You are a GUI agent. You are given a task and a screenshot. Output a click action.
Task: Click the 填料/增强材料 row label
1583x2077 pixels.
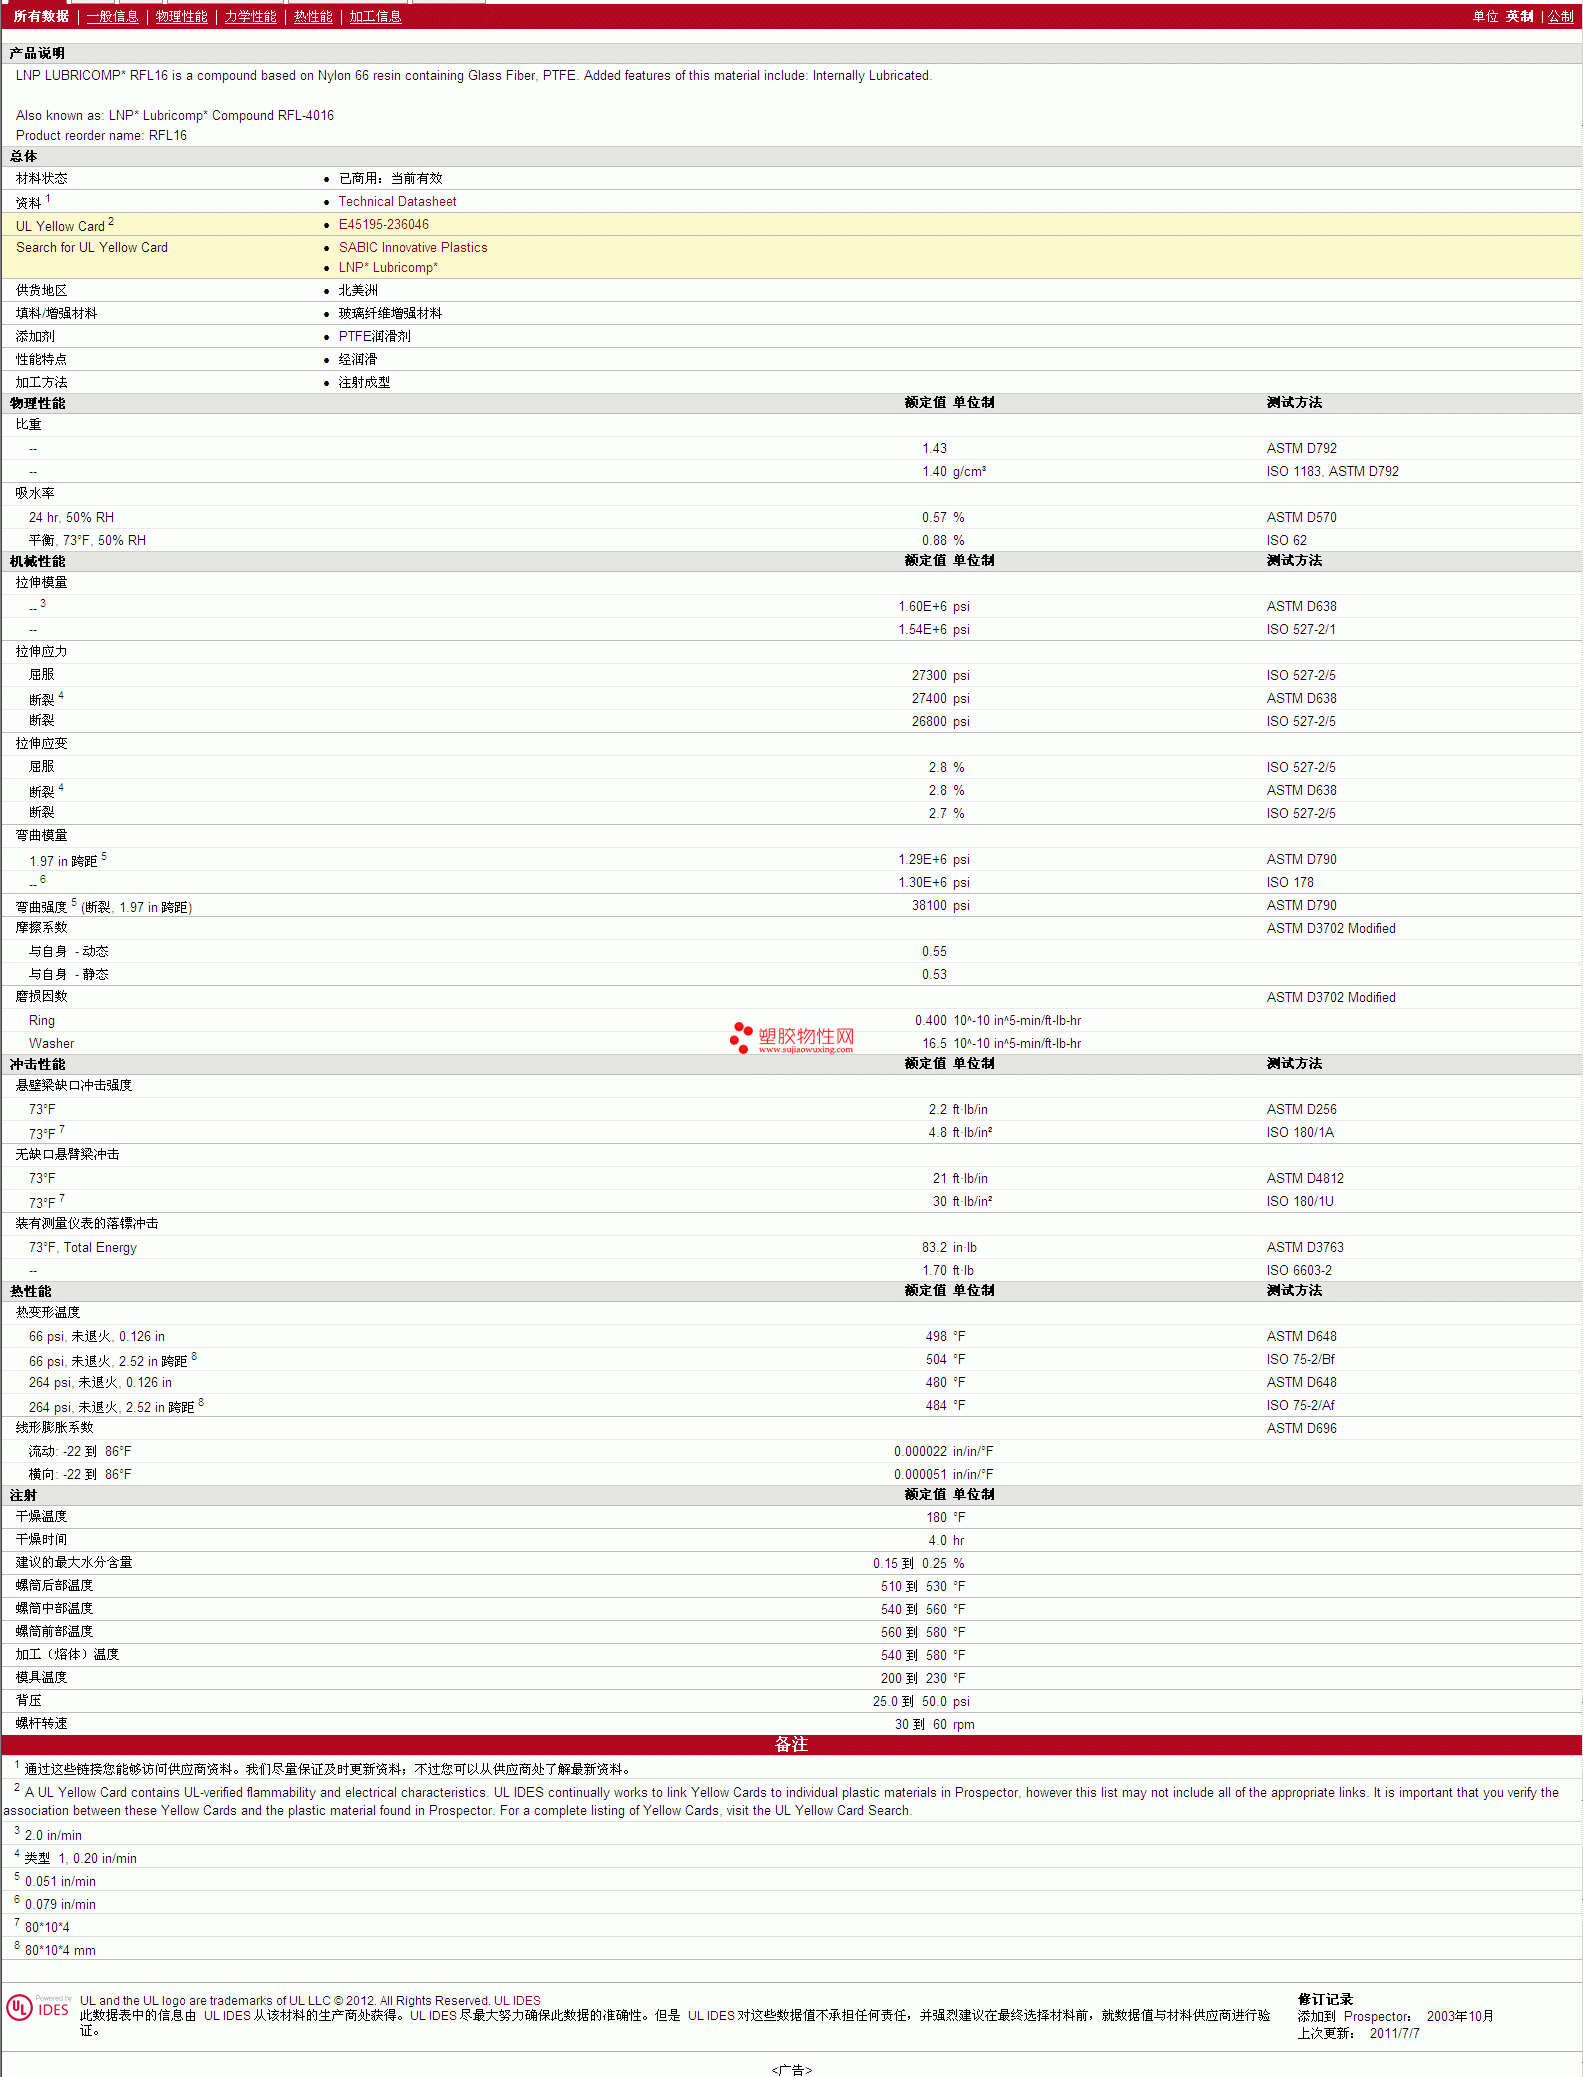[56, 314]
